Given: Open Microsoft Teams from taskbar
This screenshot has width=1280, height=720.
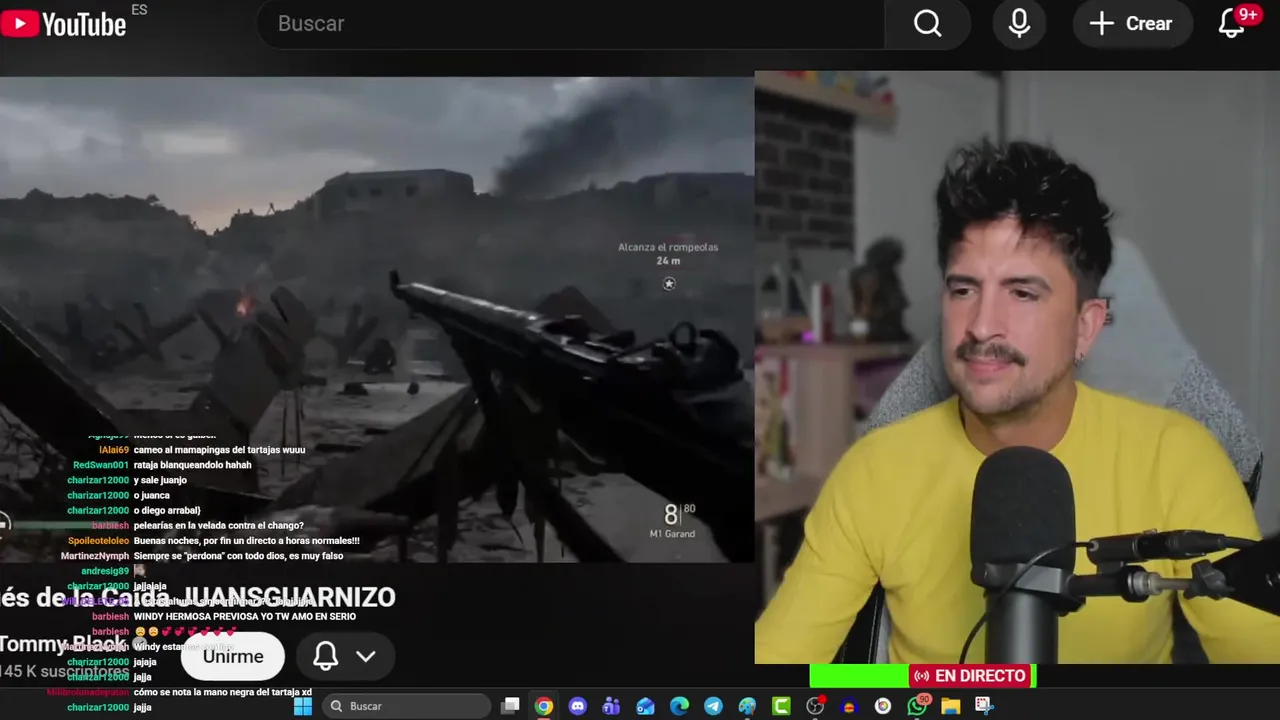Looking at the screenshot, I should pos(611,706).
